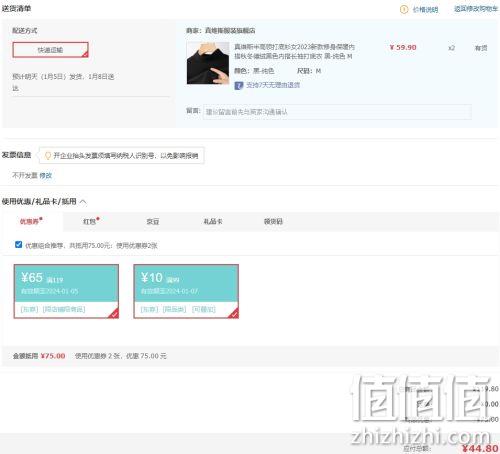The image size is (500, 454).
Task: Select the express delivery shipping option
Action: tap(50, 50)
